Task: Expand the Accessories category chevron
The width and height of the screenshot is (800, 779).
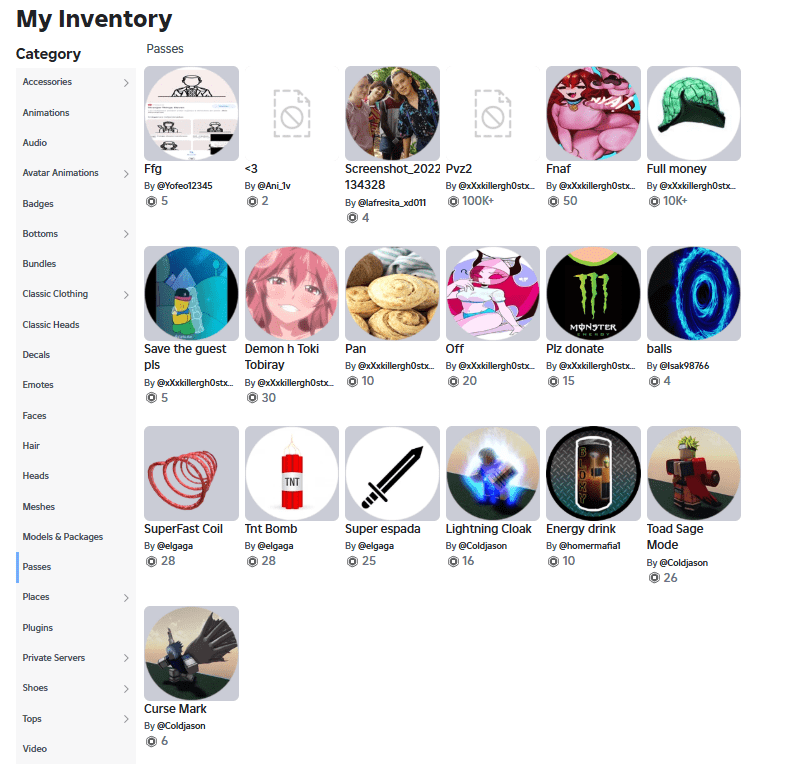Action: (x=126, y=83)
